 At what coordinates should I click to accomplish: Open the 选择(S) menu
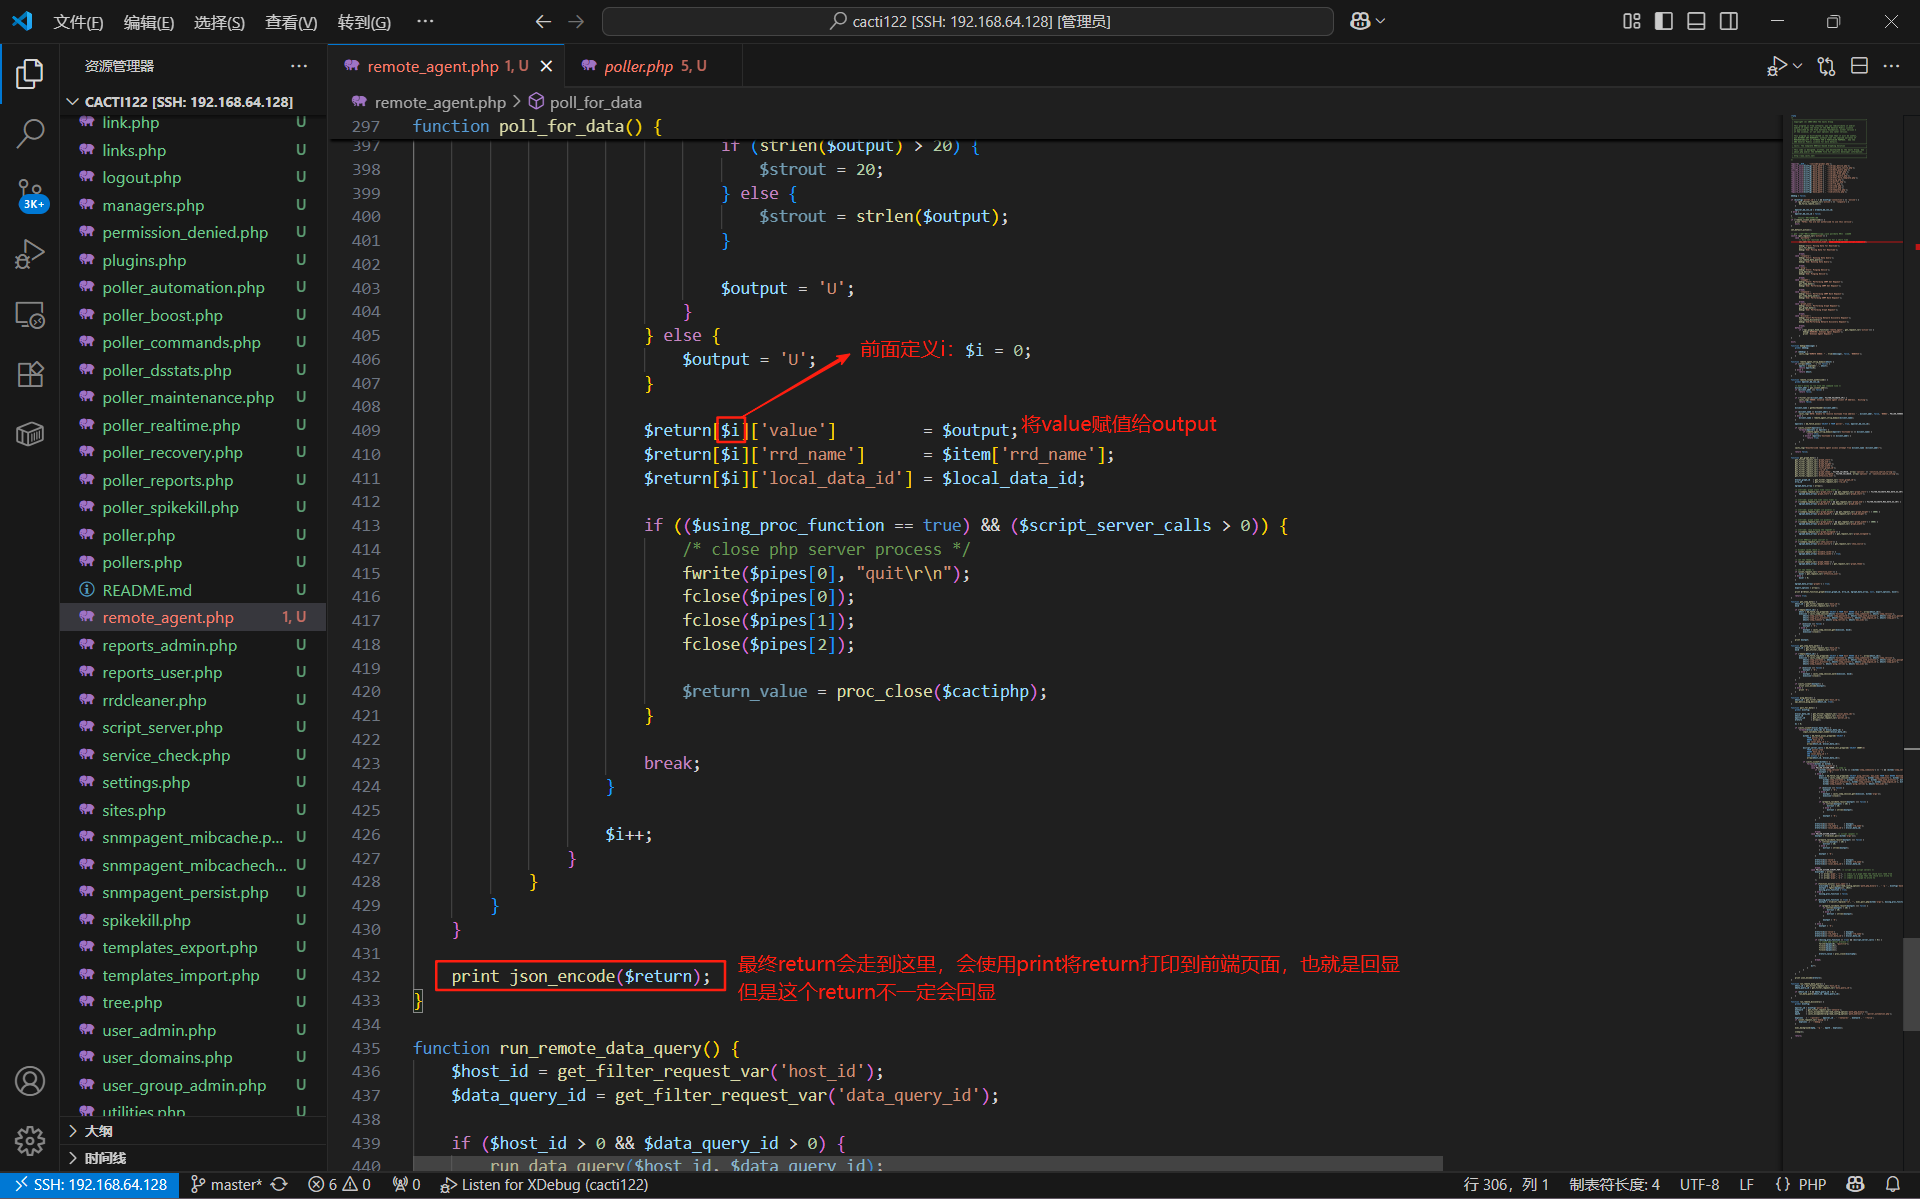219,22
